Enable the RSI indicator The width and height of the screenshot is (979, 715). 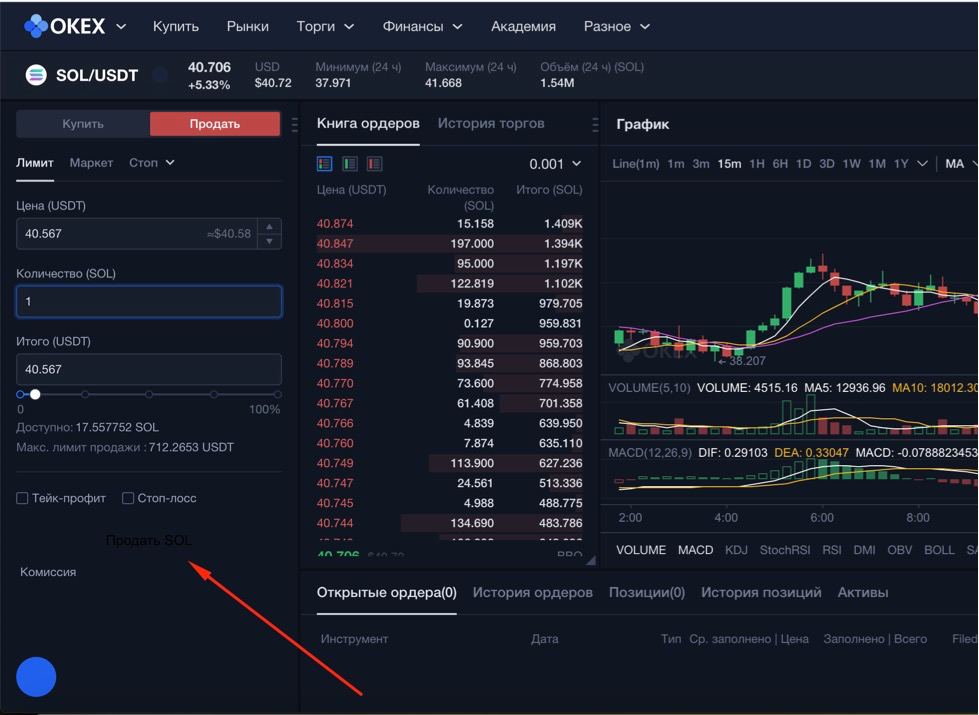coord(832,550)
